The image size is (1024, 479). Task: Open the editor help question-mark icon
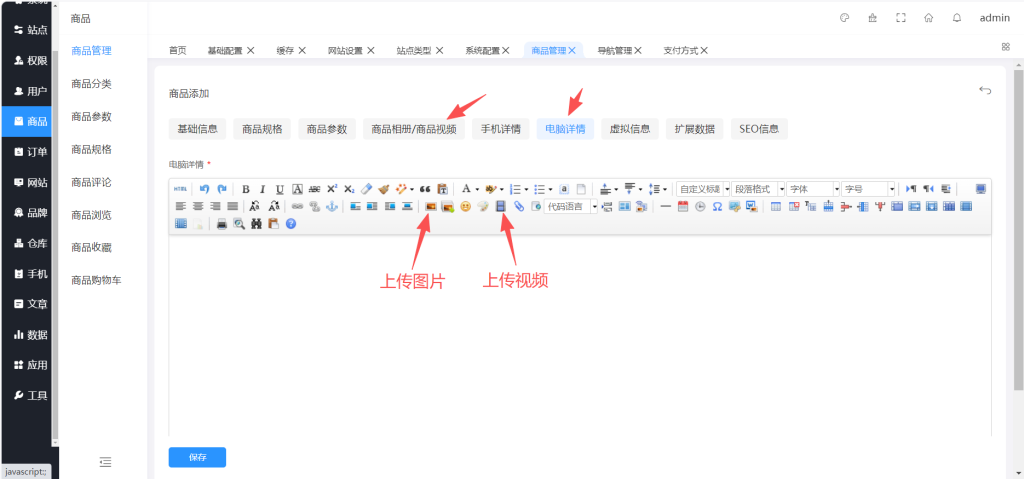291,223
